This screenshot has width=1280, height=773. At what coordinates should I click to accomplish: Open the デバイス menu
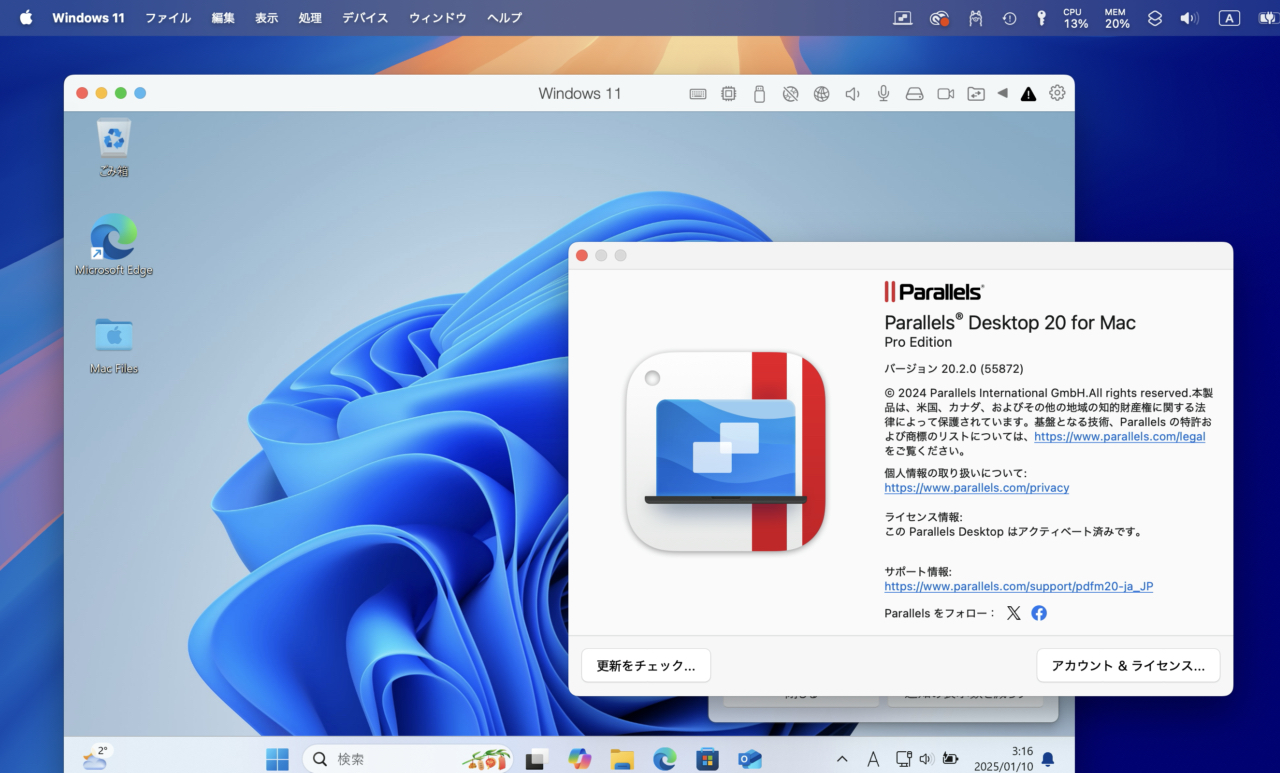point(365,18)
